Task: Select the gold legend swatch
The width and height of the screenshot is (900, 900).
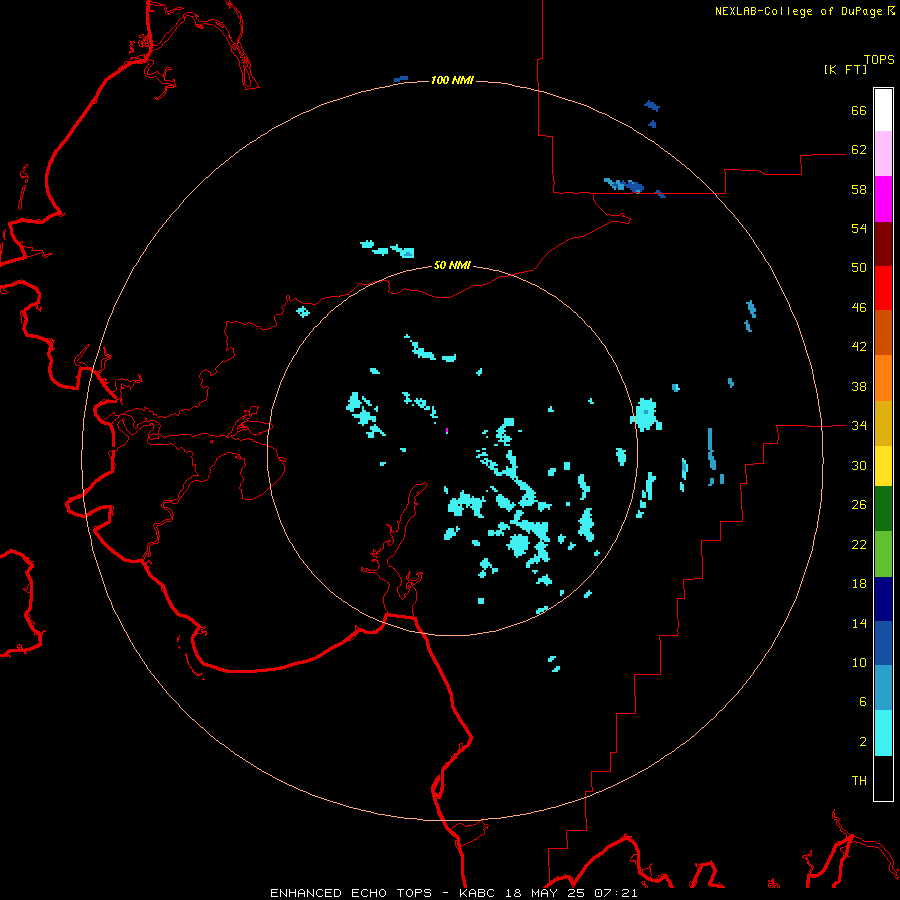Action: (x=883, y=423)
